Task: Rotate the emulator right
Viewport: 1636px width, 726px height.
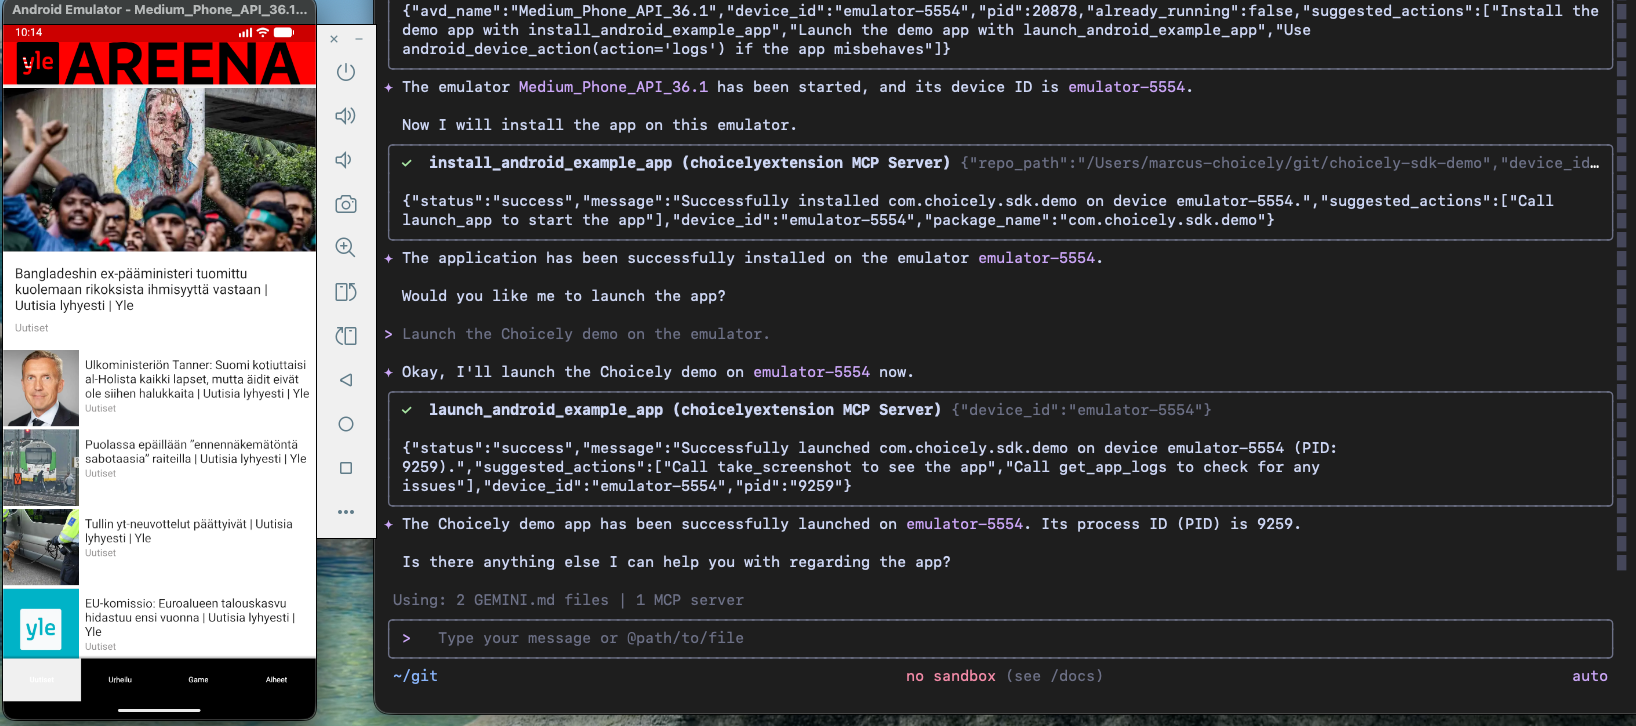Action: [x=346, y=336]
